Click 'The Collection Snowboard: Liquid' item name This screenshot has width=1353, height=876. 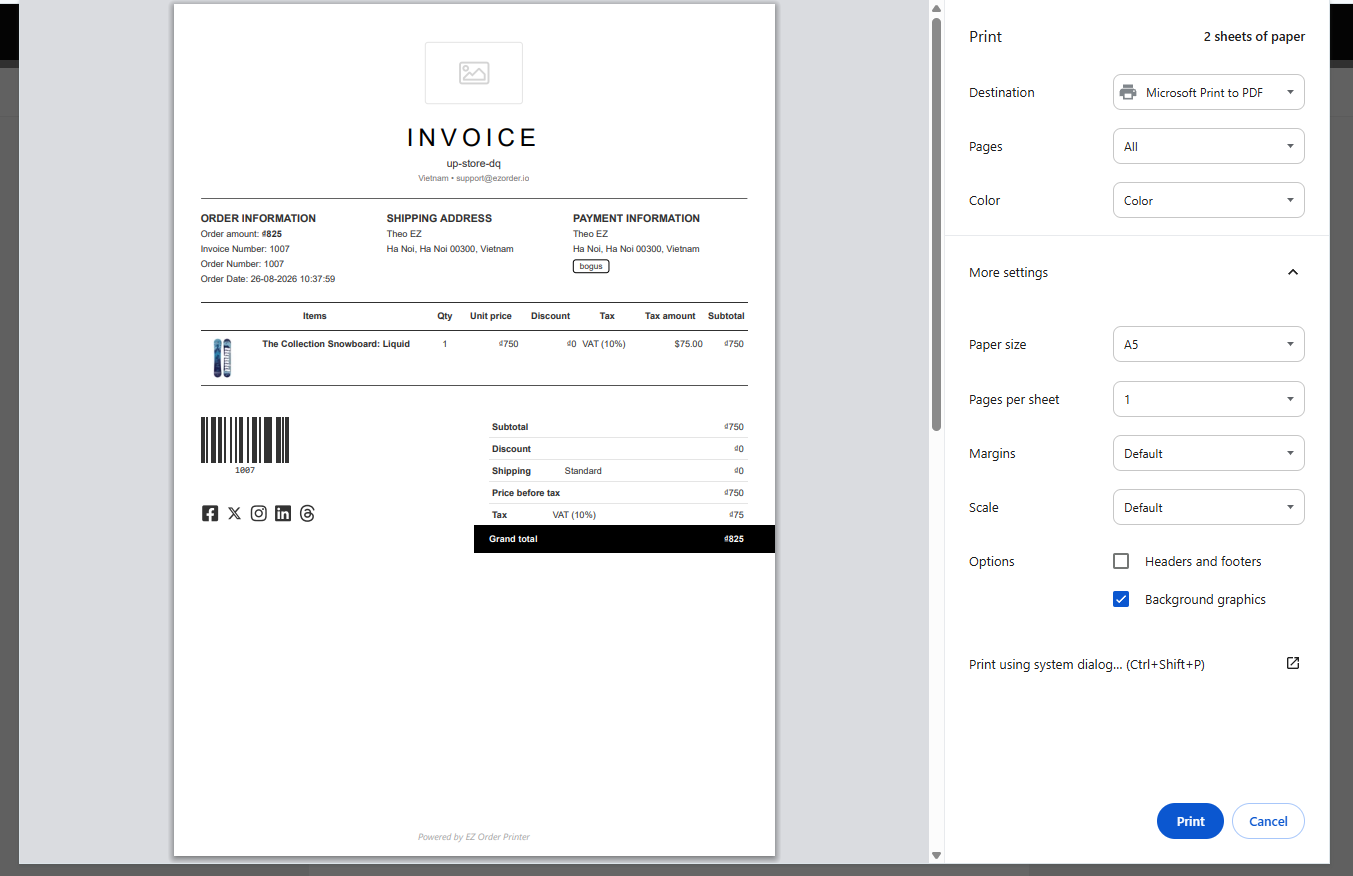(x=336, y=344)
